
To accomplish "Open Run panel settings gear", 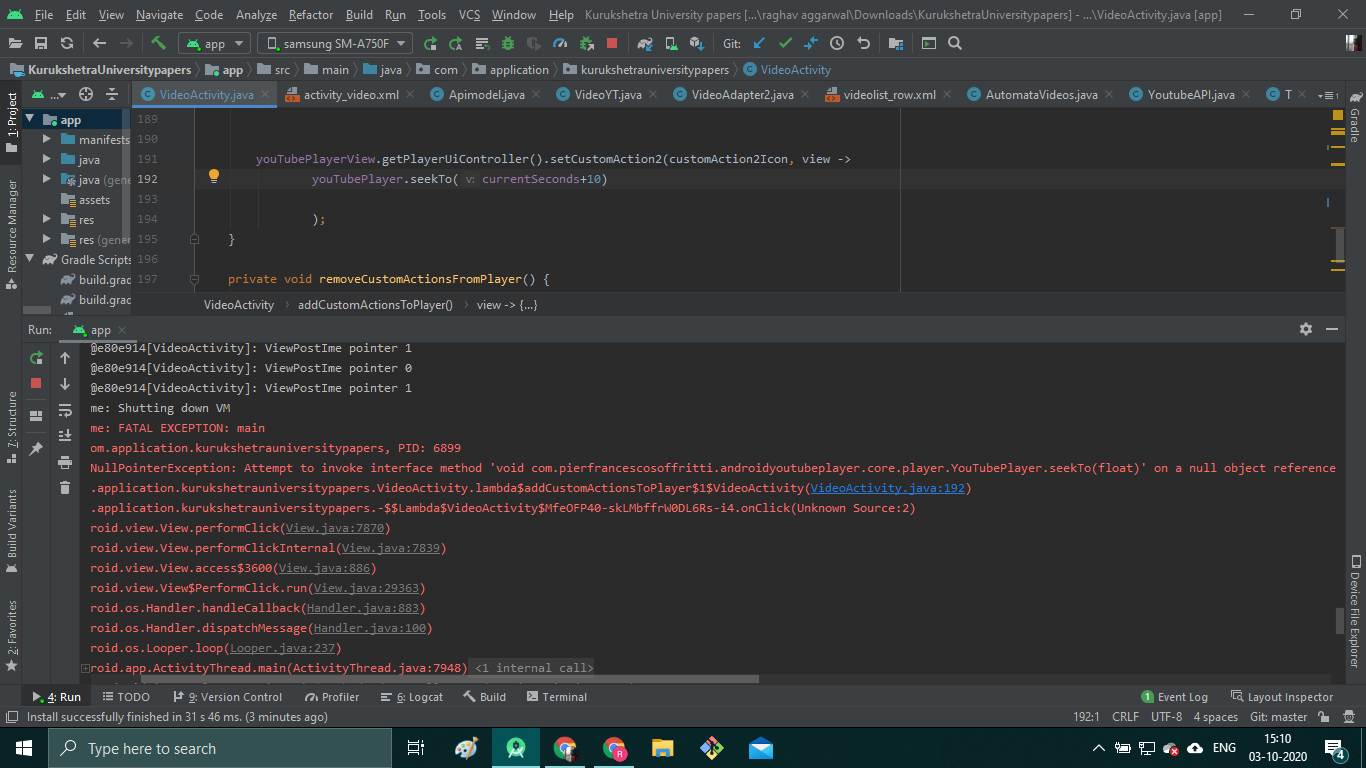I will (x=1305, y=329).
